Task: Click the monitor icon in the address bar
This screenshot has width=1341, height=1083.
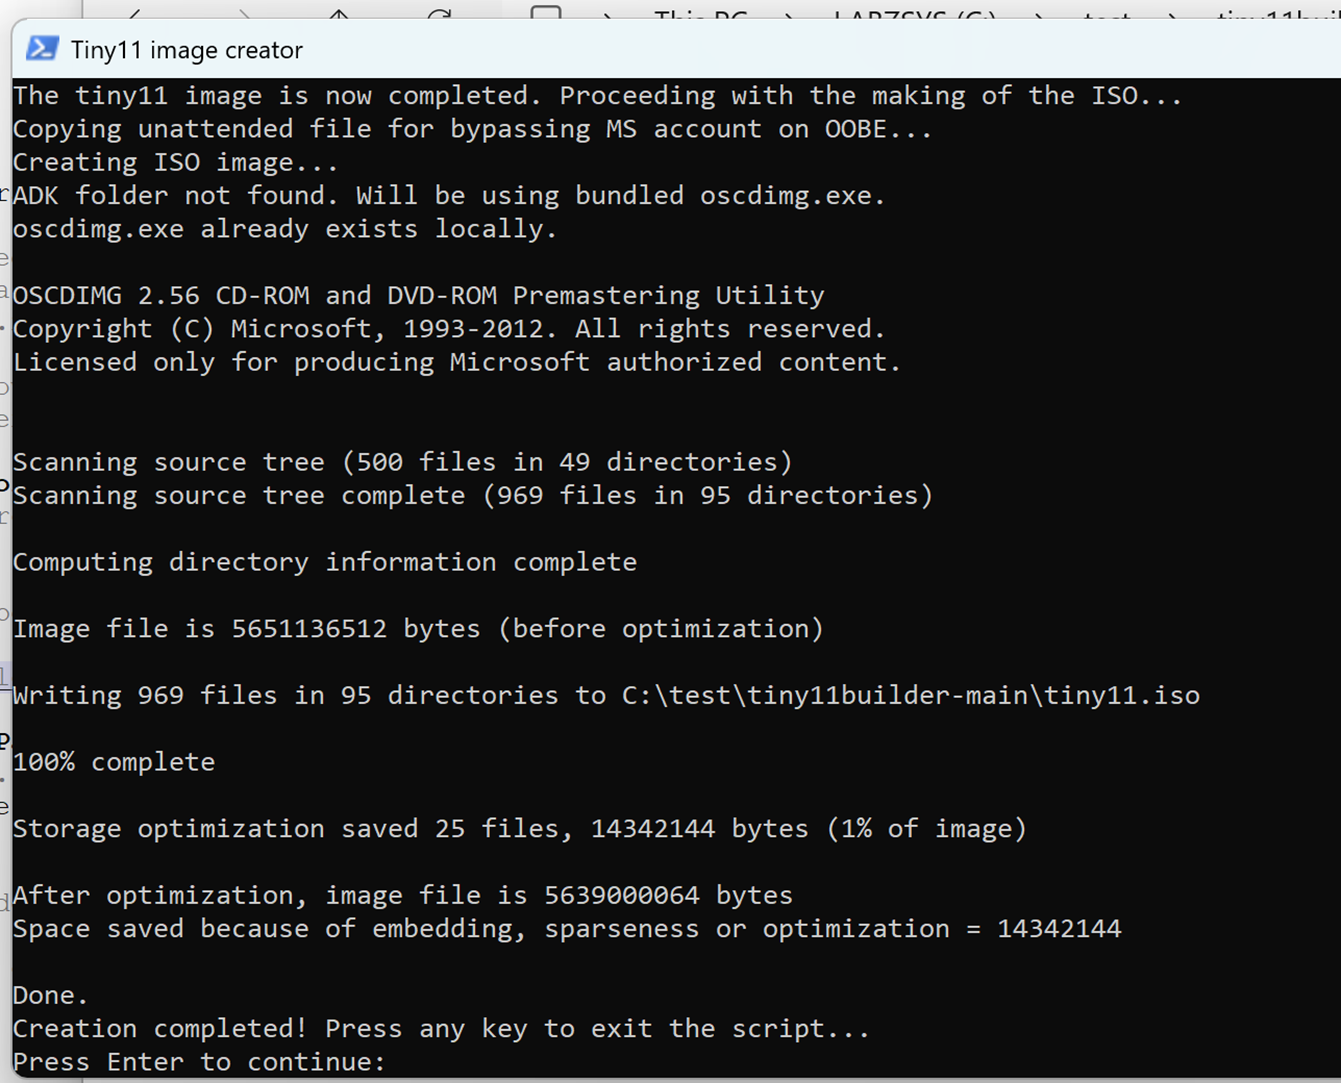Action: point(546,12)
